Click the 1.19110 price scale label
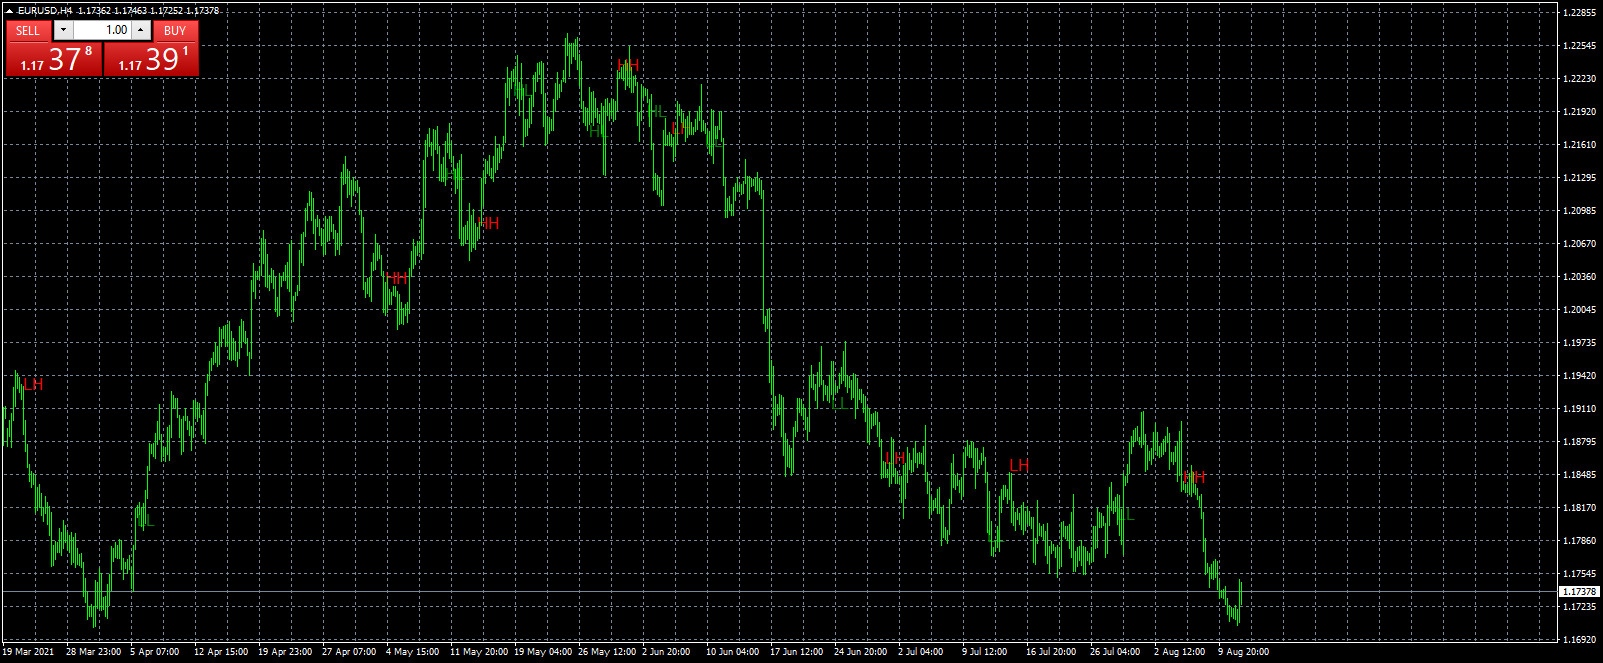Viewport: 1603px width, 663px height. pos(1579,409)
